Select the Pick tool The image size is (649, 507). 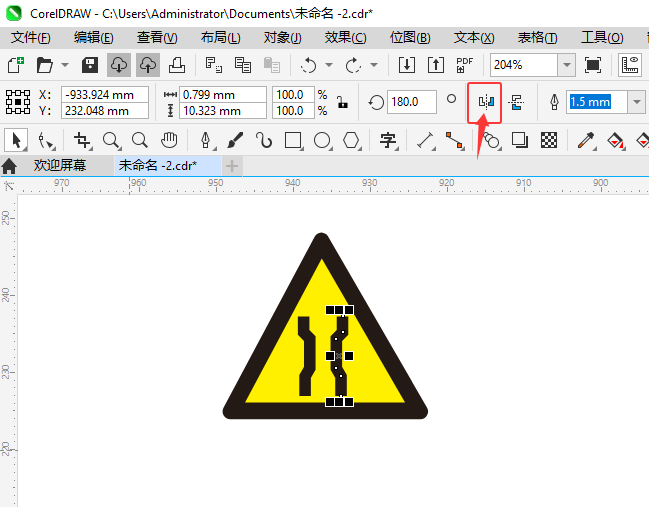tap(16, 140)
